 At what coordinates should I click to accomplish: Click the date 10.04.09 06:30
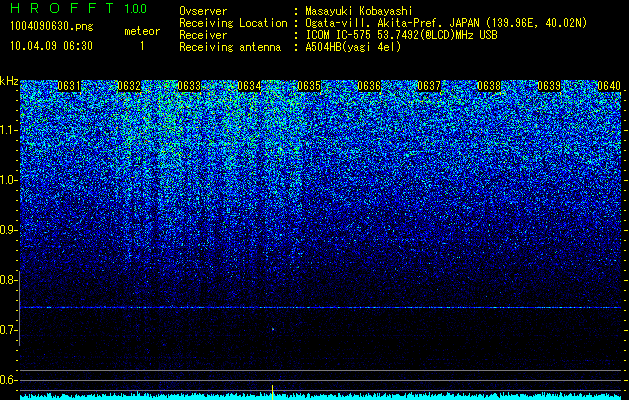coord(51,46)
